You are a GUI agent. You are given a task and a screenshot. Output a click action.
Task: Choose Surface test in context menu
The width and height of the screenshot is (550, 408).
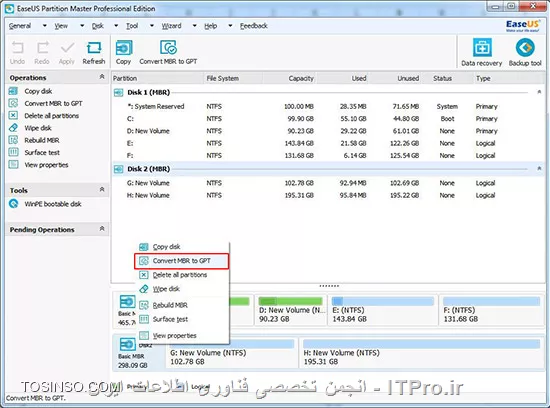[182, 319]
